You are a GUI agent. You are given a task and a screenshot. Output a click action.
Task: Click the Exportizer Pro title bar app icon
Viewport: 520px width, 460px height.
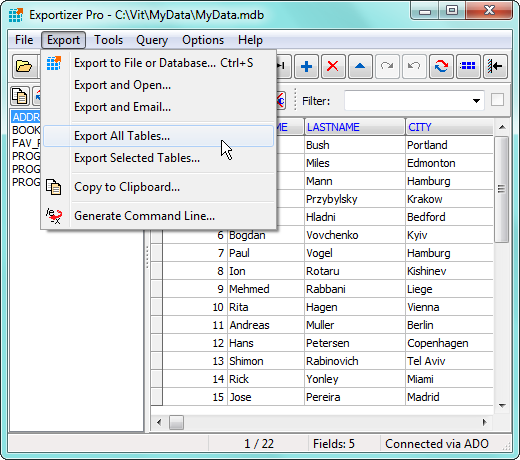click(16, 15)
